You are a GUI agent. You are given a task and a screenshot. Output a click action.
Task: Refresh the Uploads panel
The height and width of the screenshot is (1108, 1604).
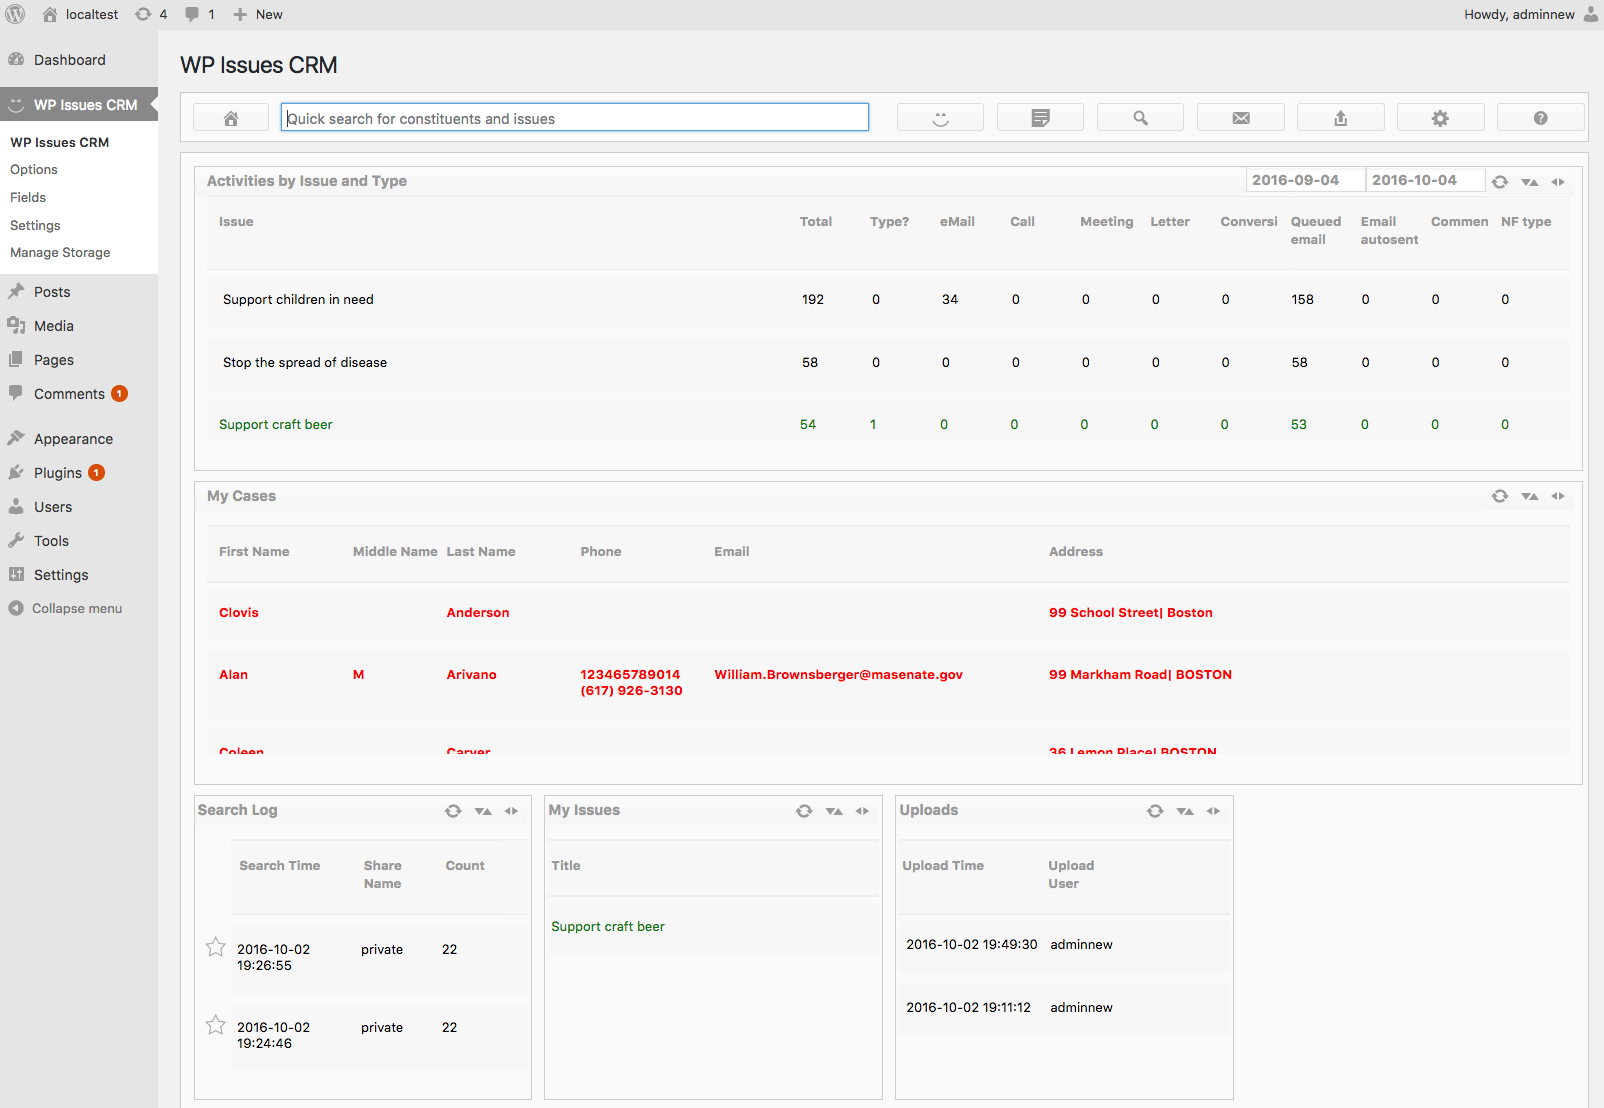pos(1155,811)
